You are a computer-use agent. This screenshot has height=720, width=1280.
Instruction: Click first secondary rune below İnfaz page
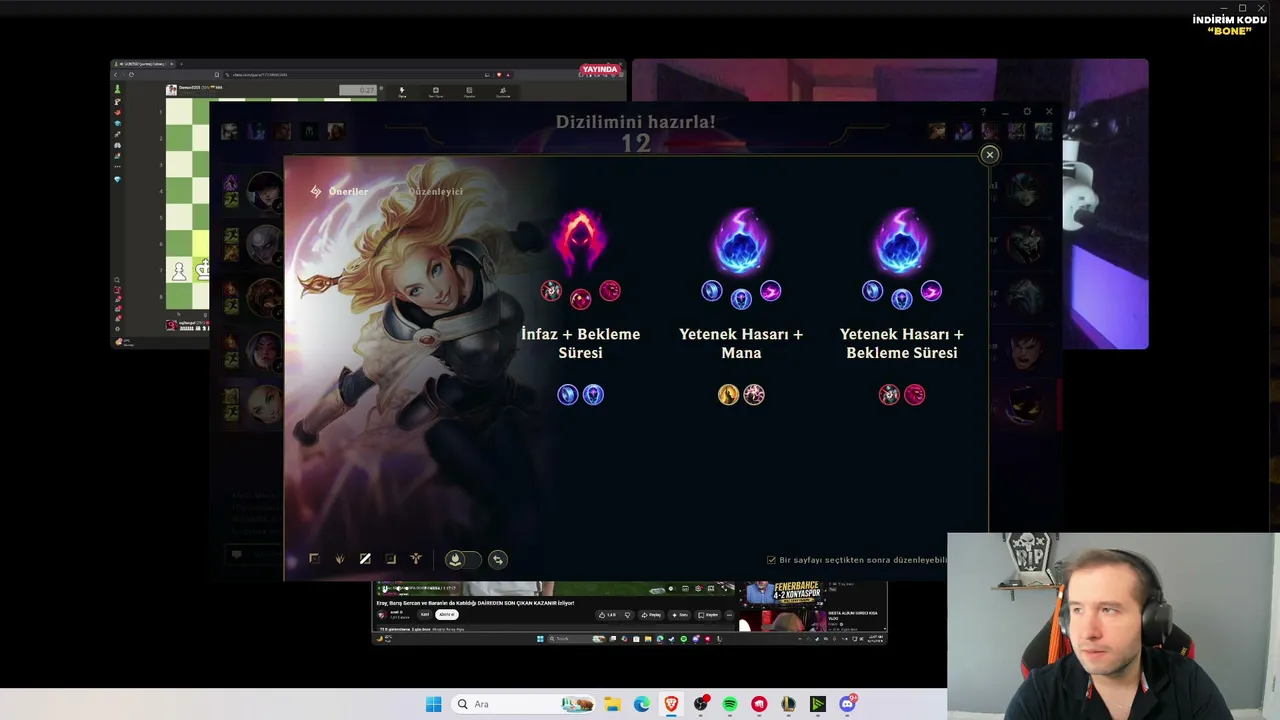pos(568,395)
